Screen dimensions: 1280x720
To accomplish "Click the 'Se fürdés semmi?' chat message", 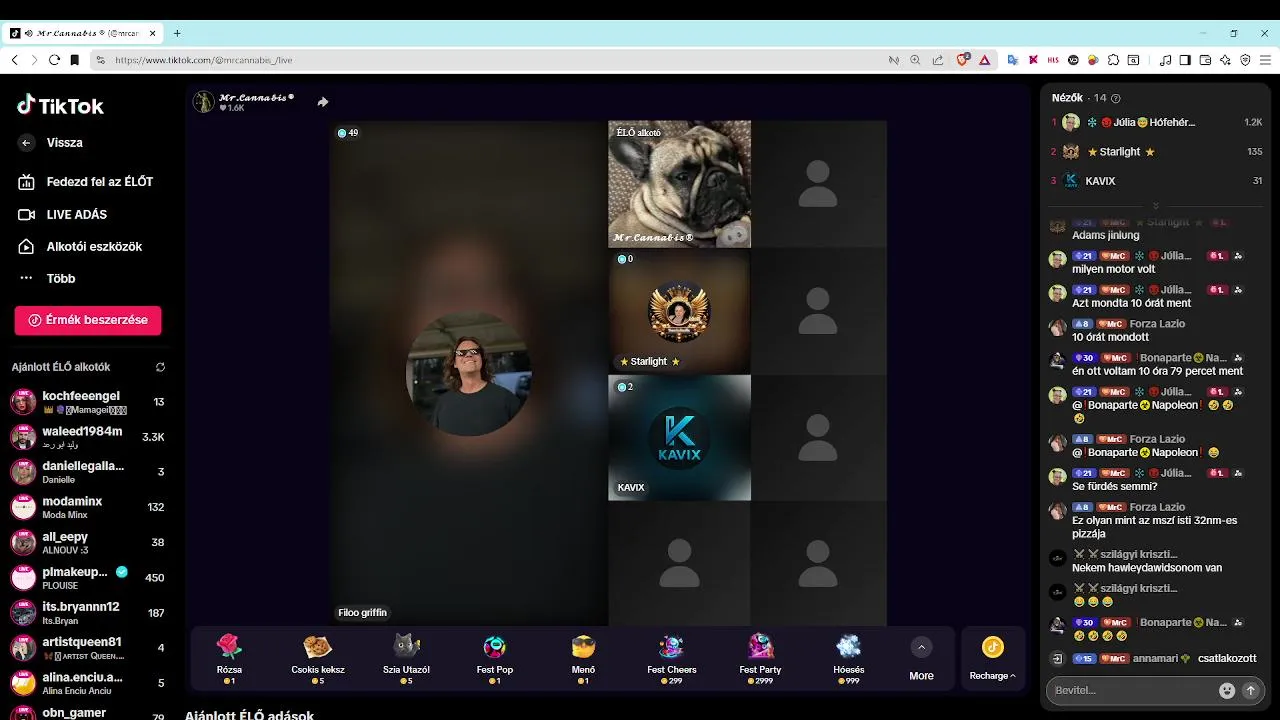I will pos(1114,487).
